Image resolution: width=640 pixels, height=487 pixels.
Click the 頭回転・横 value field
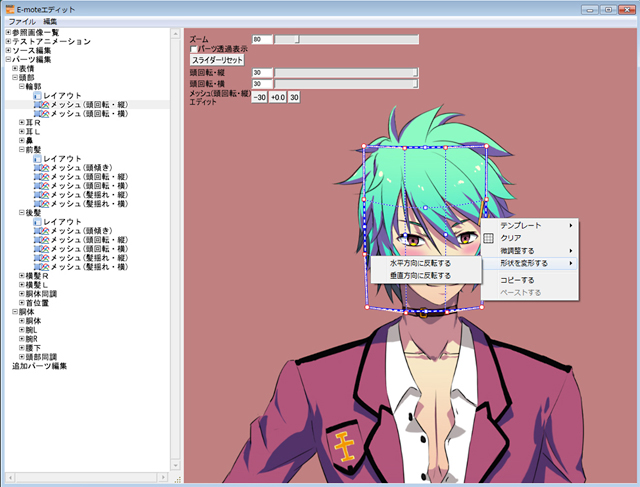[x=262, y=84]
